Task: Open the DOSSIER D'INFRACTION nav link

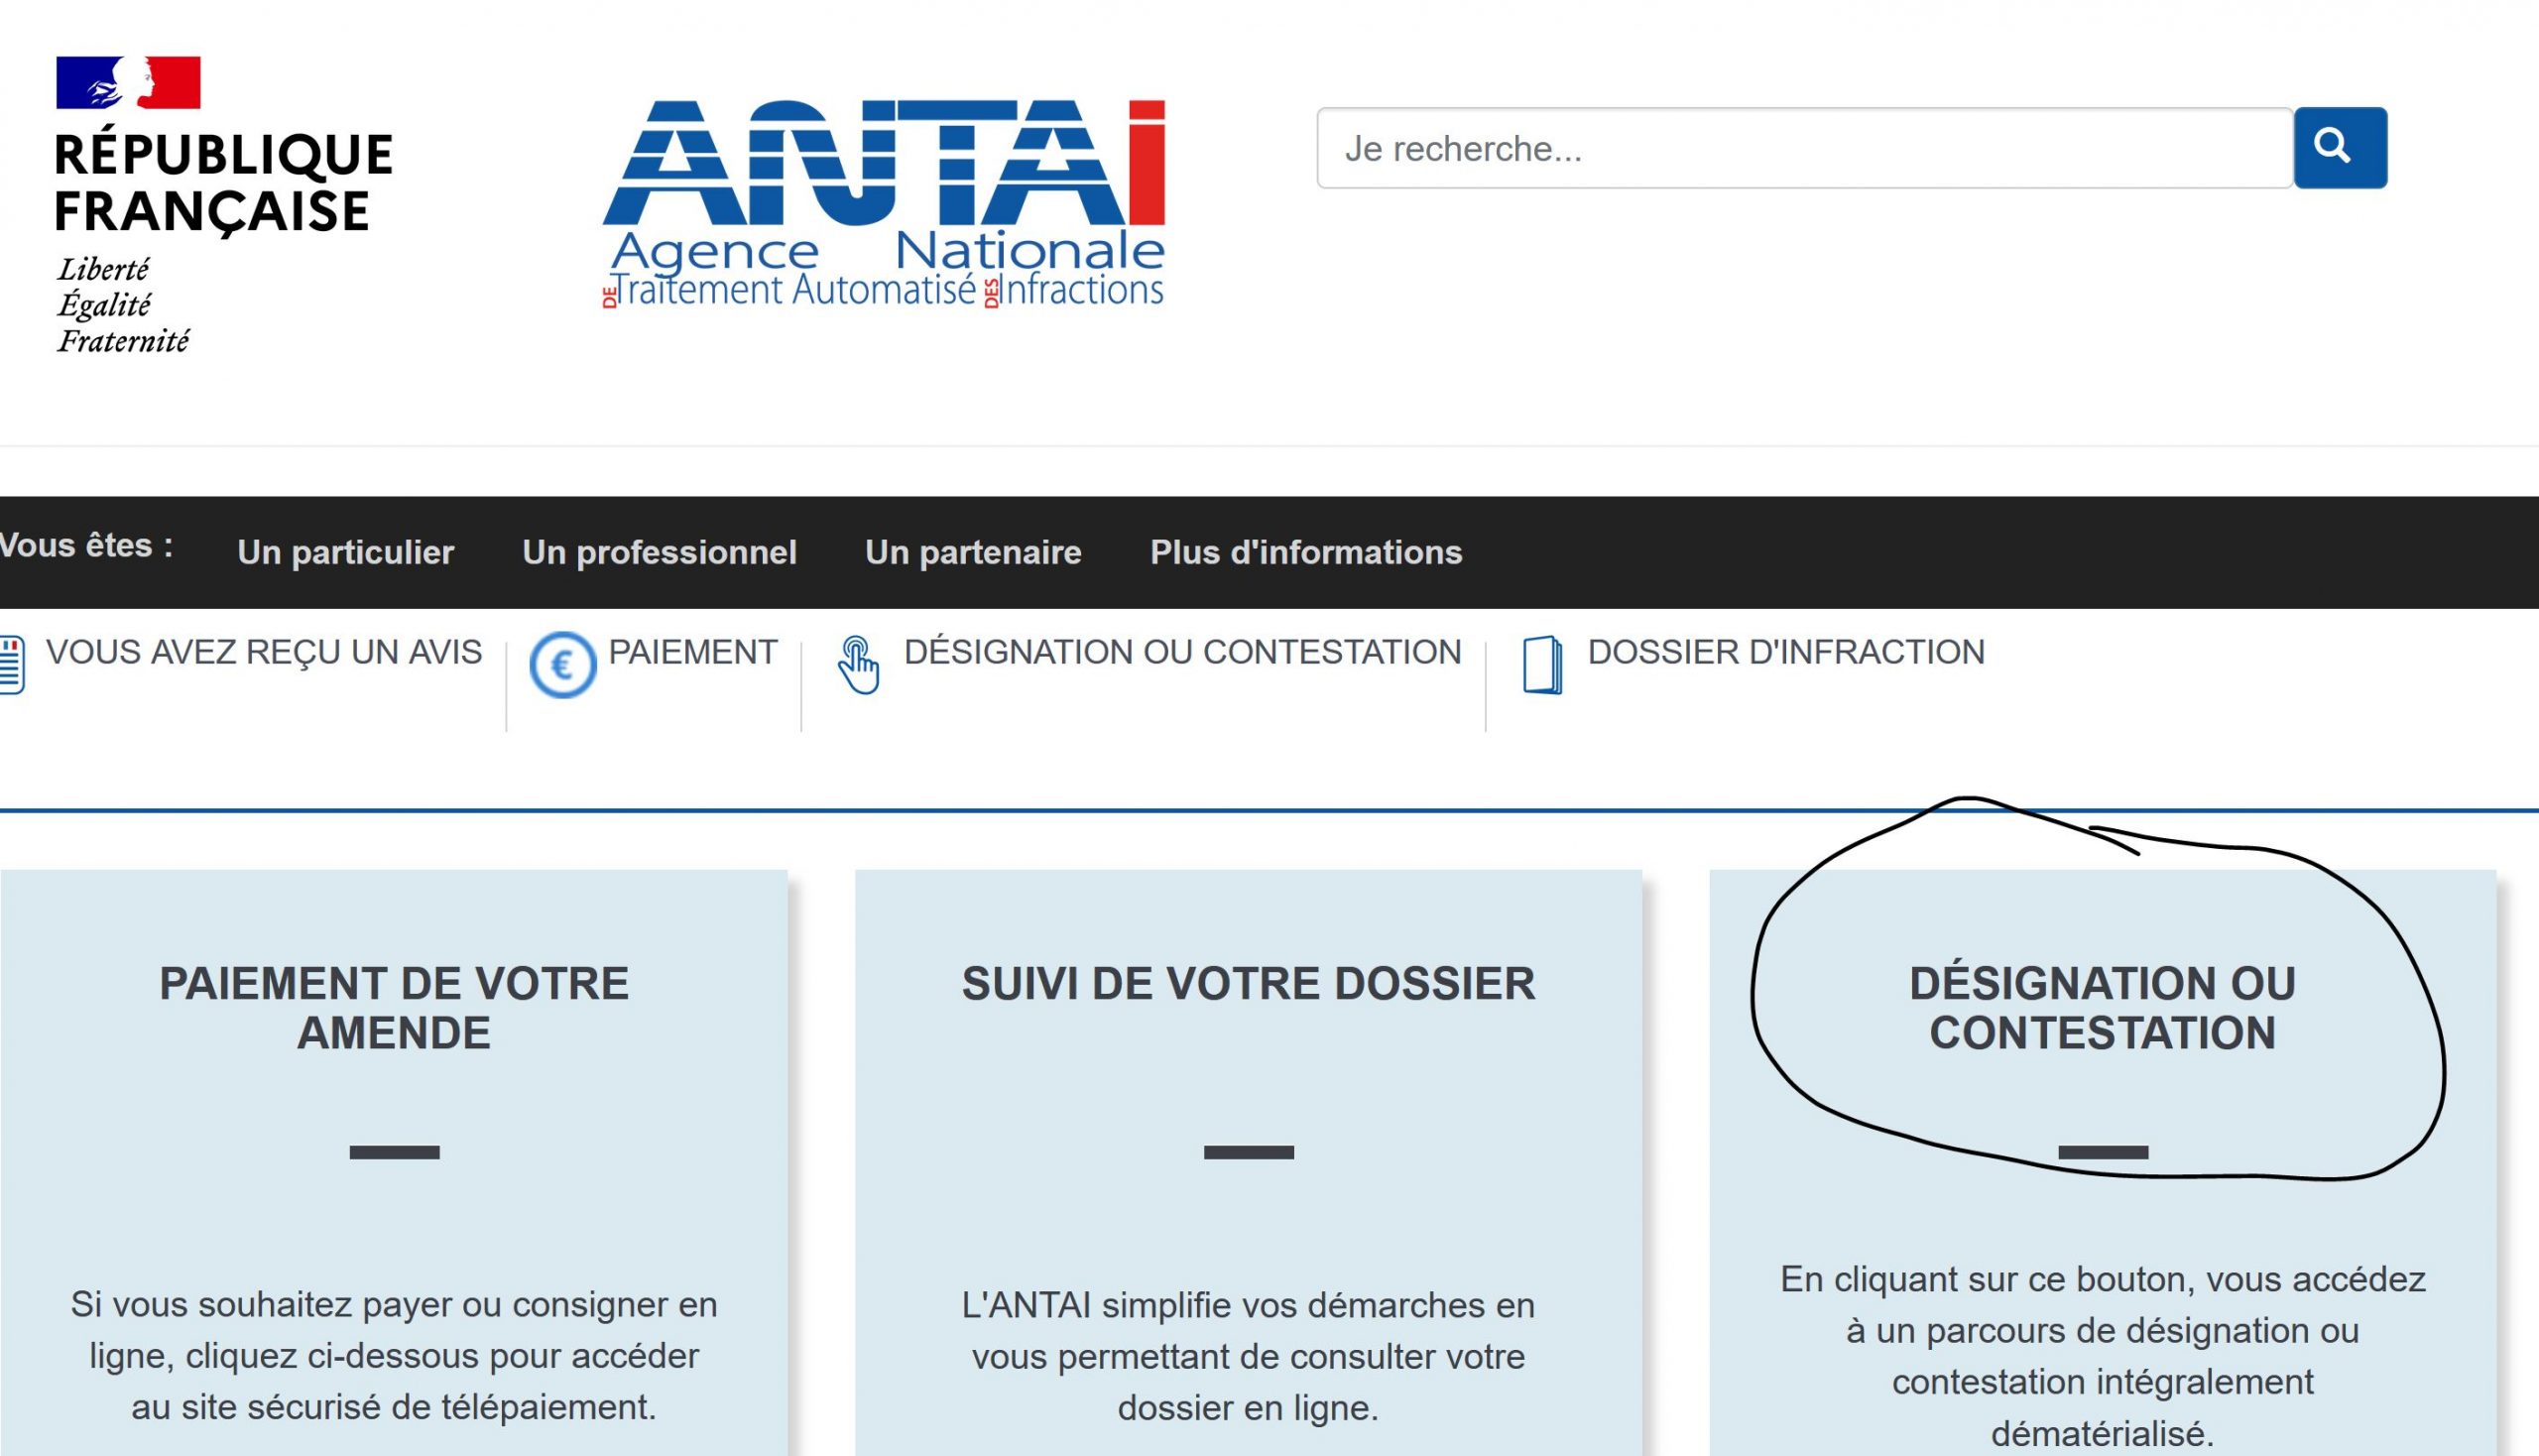Action: coord(1785,652)
